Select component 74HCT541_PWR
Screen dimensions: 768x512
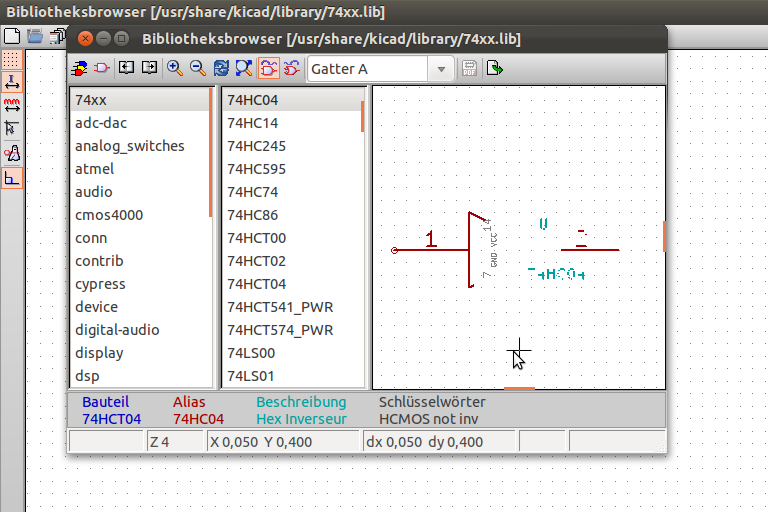pyautogui.click(x=292, y=307)
